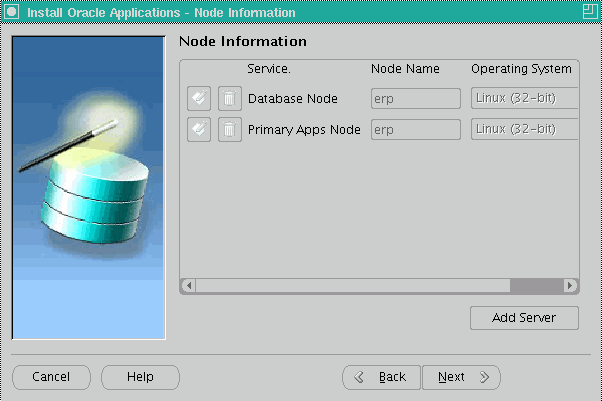
Task: Select the Primary Apps Node label
Action: [x=304, y=130]
